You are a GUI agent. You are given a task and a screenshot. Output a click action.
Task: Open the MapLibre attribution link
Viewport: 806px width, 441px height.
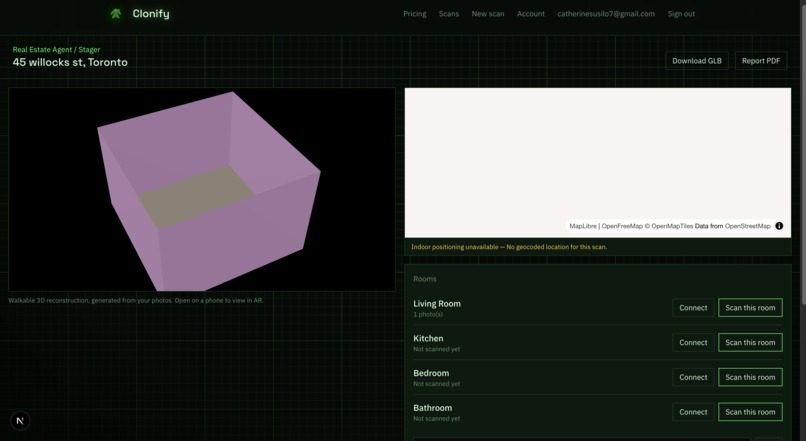[583, 226]
